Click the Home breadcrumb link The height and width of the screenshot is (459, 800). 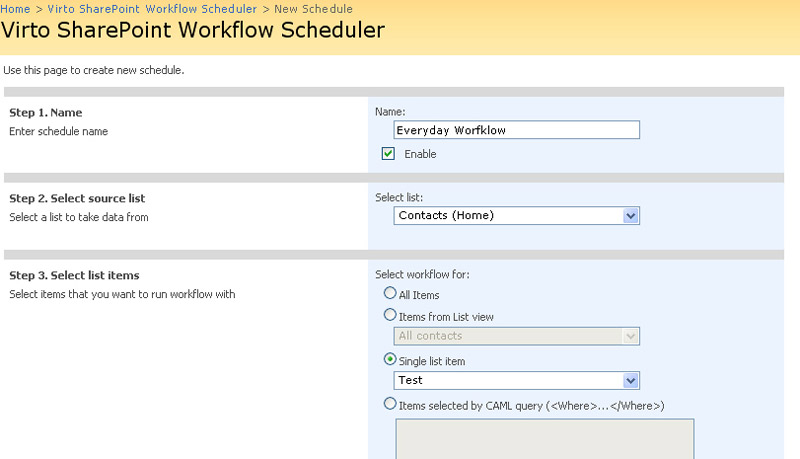(15, 9)
